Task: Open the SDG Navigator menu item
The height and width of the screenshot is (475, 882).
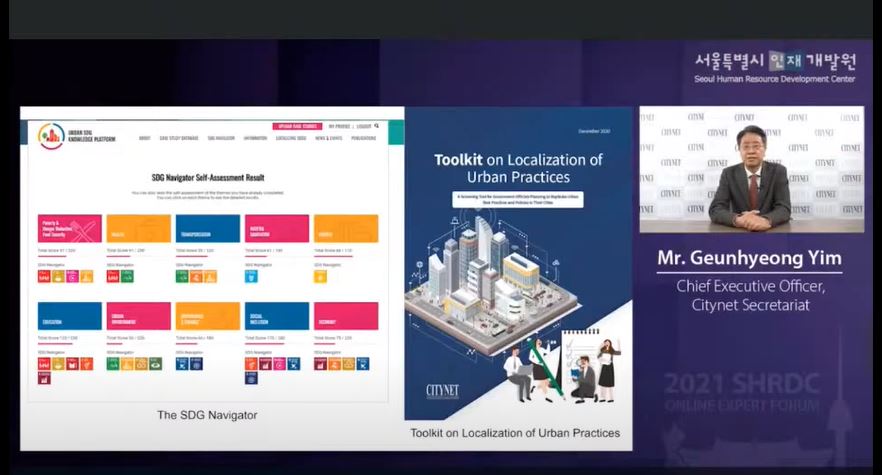Action: pyautogui.click(x=221, y=138)
